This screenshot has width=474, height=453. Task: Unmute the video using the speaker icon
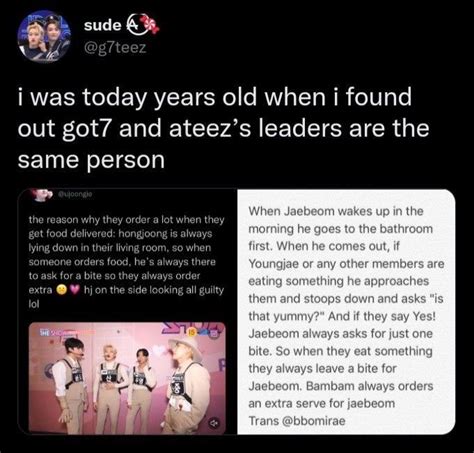pos(214,423)
